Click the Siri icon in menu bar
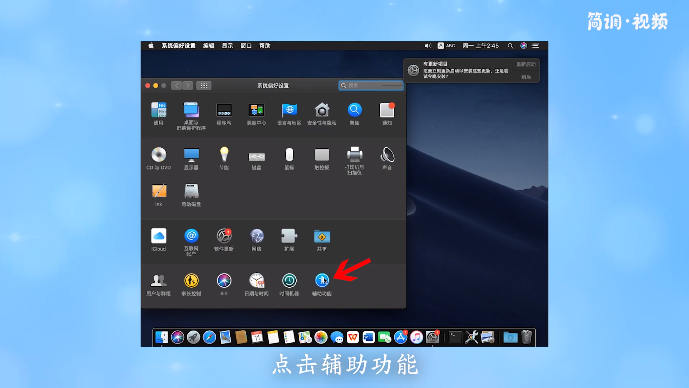 [523, 45]
